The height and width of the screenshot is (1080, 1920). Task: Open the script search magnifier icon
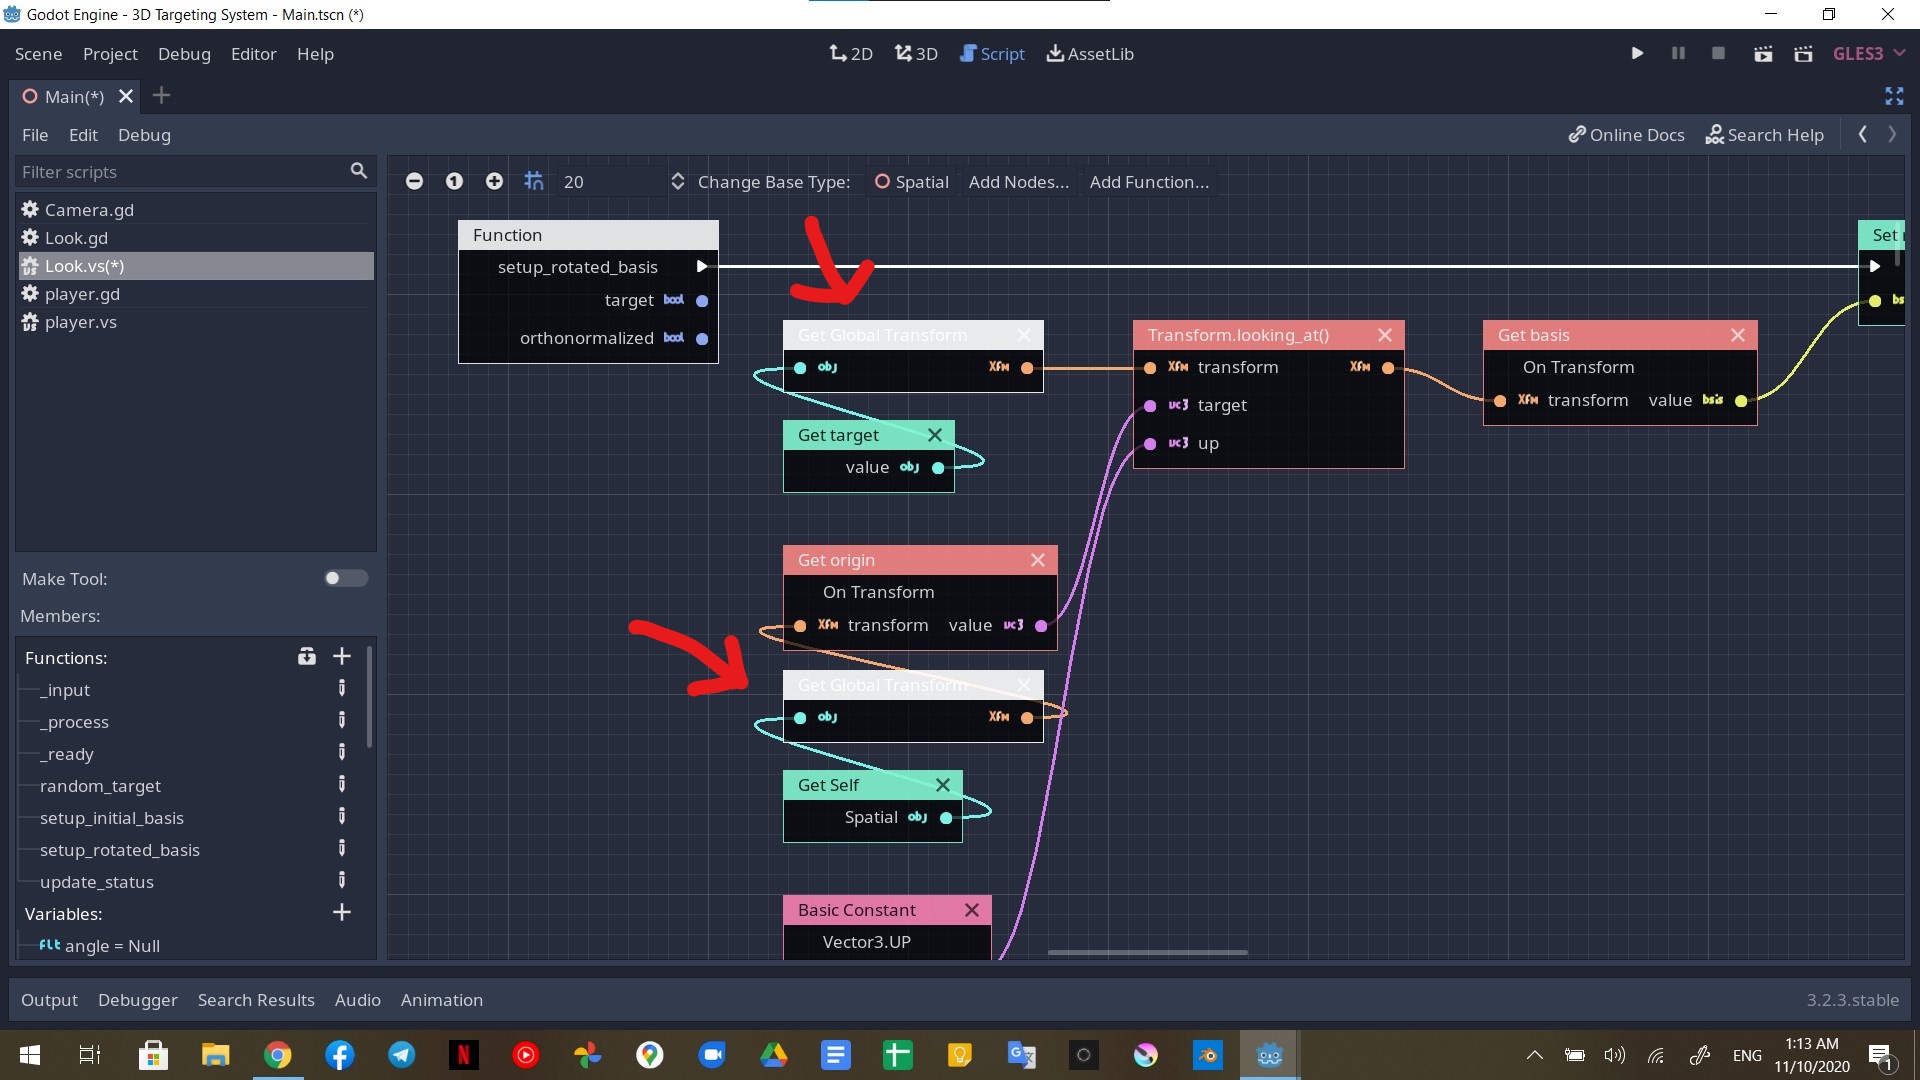(358, 171)
